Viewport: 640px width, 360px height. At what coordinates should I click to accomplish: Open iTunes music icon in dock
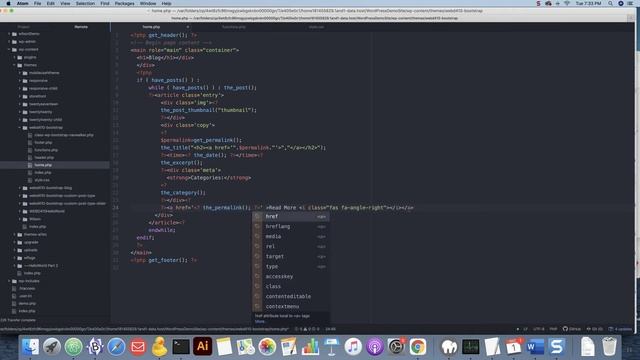(353, 347)
